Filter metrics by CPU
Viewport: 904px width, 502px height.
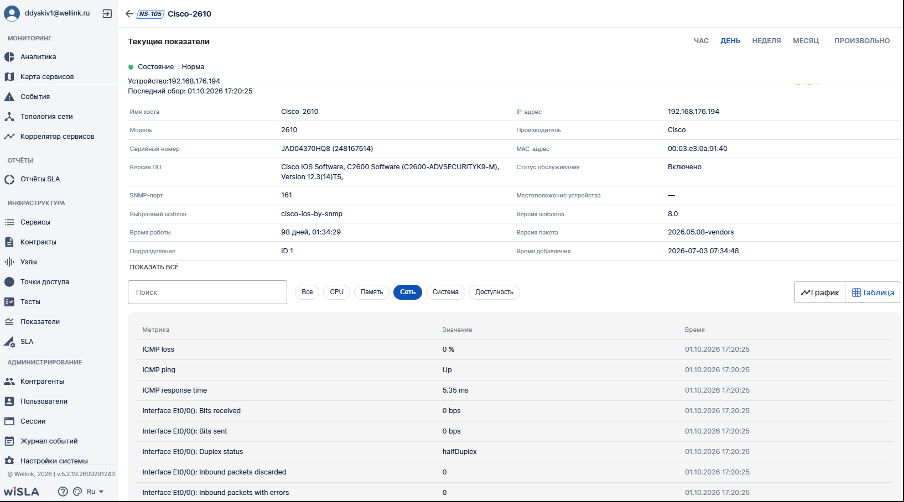[x=336, y=292]
